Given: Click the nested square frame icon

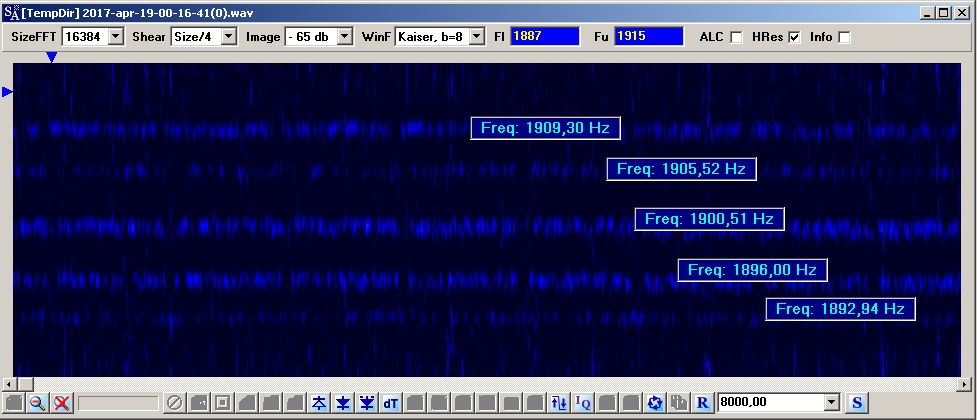Looking at the screenshot, I should 222,403.
